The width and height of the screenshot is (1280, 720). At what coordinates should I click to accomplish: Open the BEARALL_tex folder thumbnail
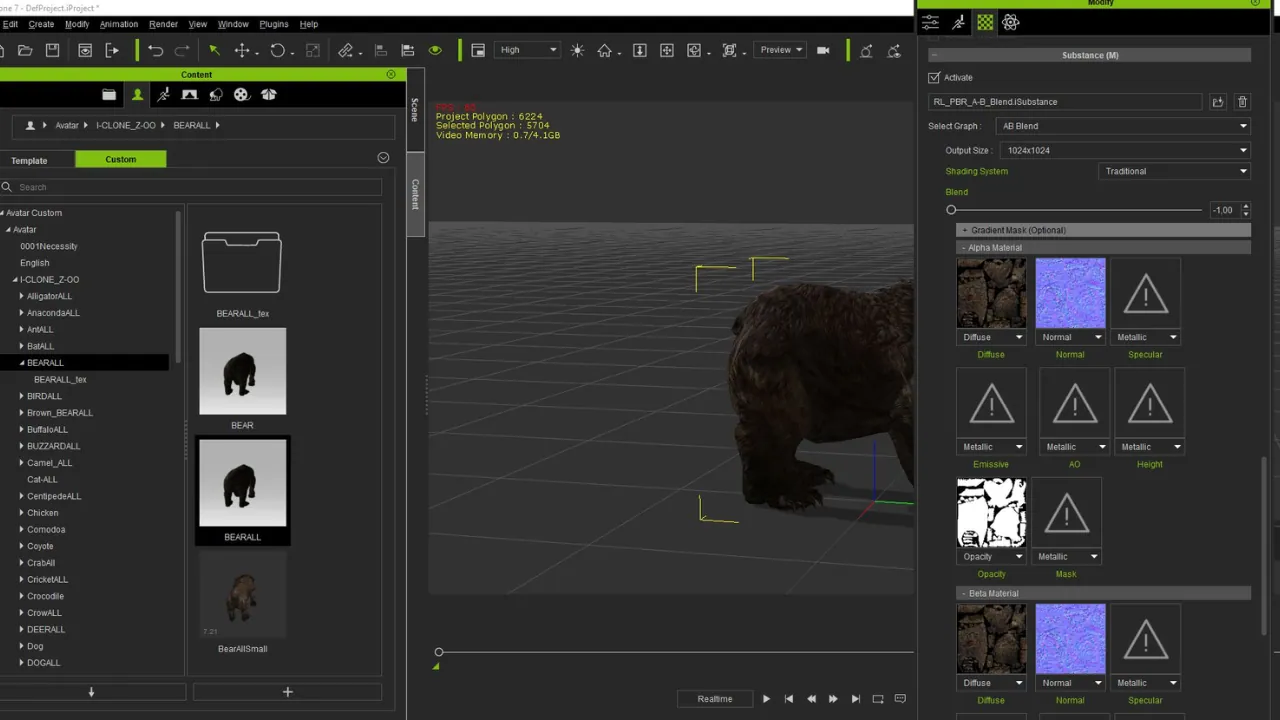click(242, 263)
